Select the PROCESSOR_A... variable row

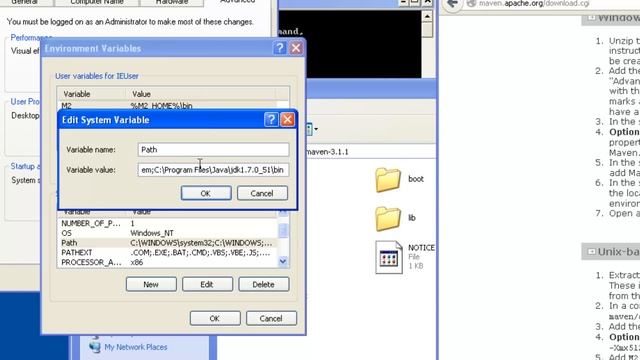coord(168,262)
